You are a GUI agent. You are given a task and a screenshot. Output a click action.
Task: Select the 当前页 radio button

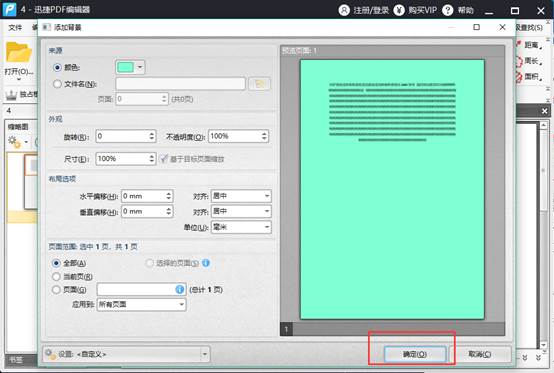tap(56, 276)
